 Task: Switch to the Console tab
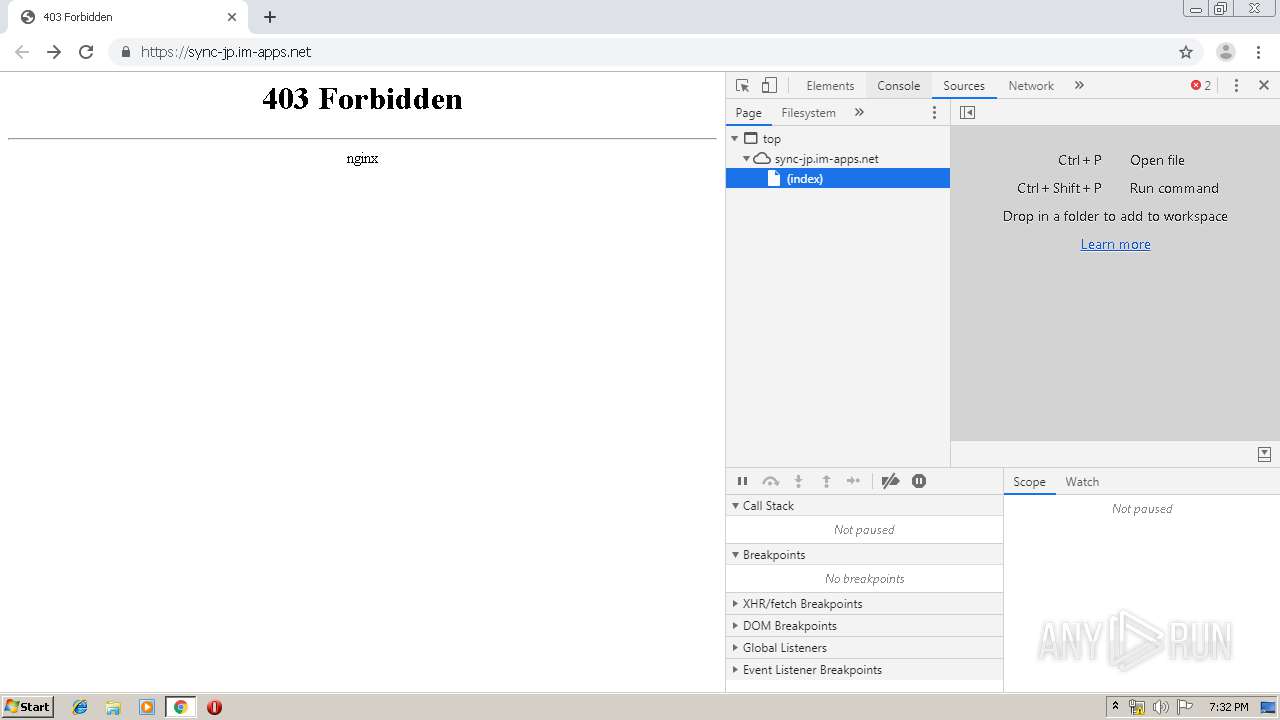tap(898, 86)
